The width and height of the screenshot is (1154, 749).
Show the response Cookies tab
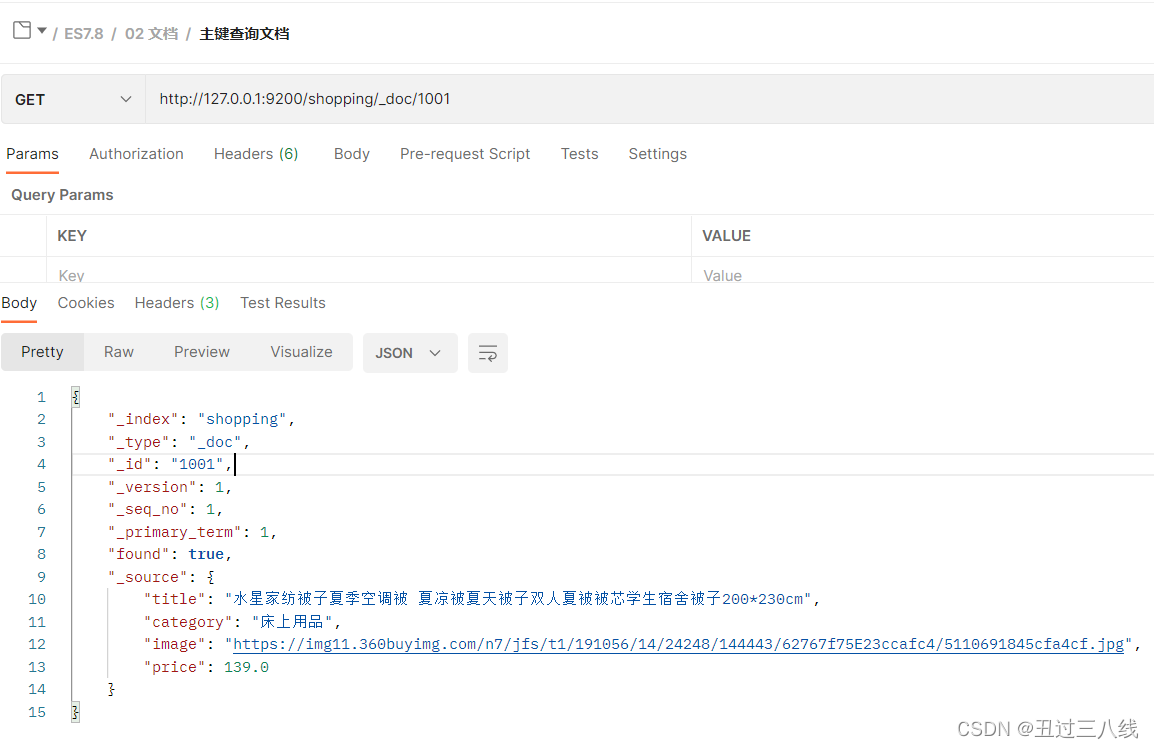click(x=86, y=303)
